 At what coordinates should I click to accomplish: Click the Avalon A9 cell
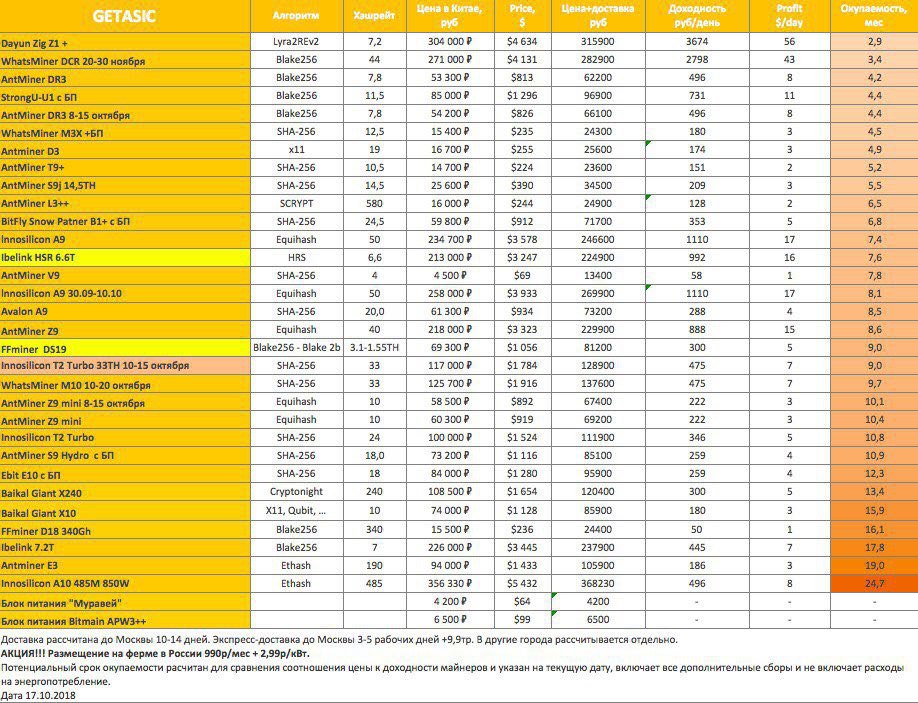click(125, 312)
